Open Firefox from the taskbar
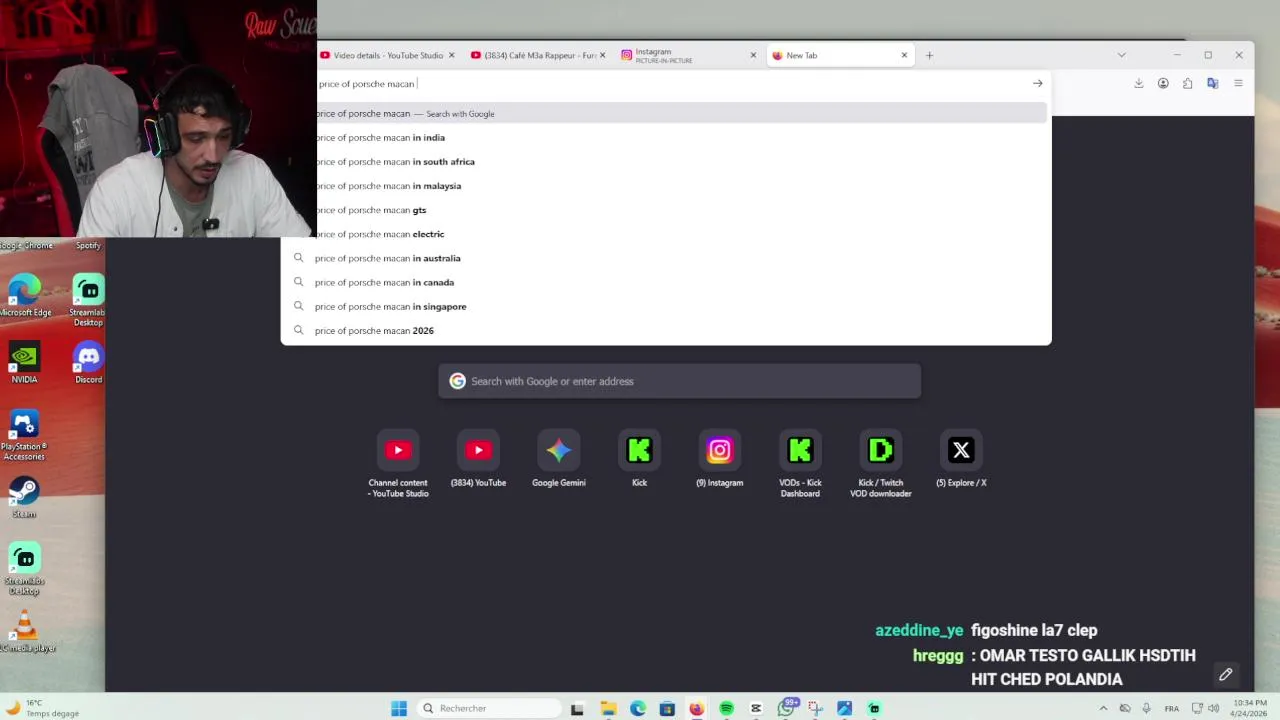Screen dimensions: 1280x720 pos(697,708)
